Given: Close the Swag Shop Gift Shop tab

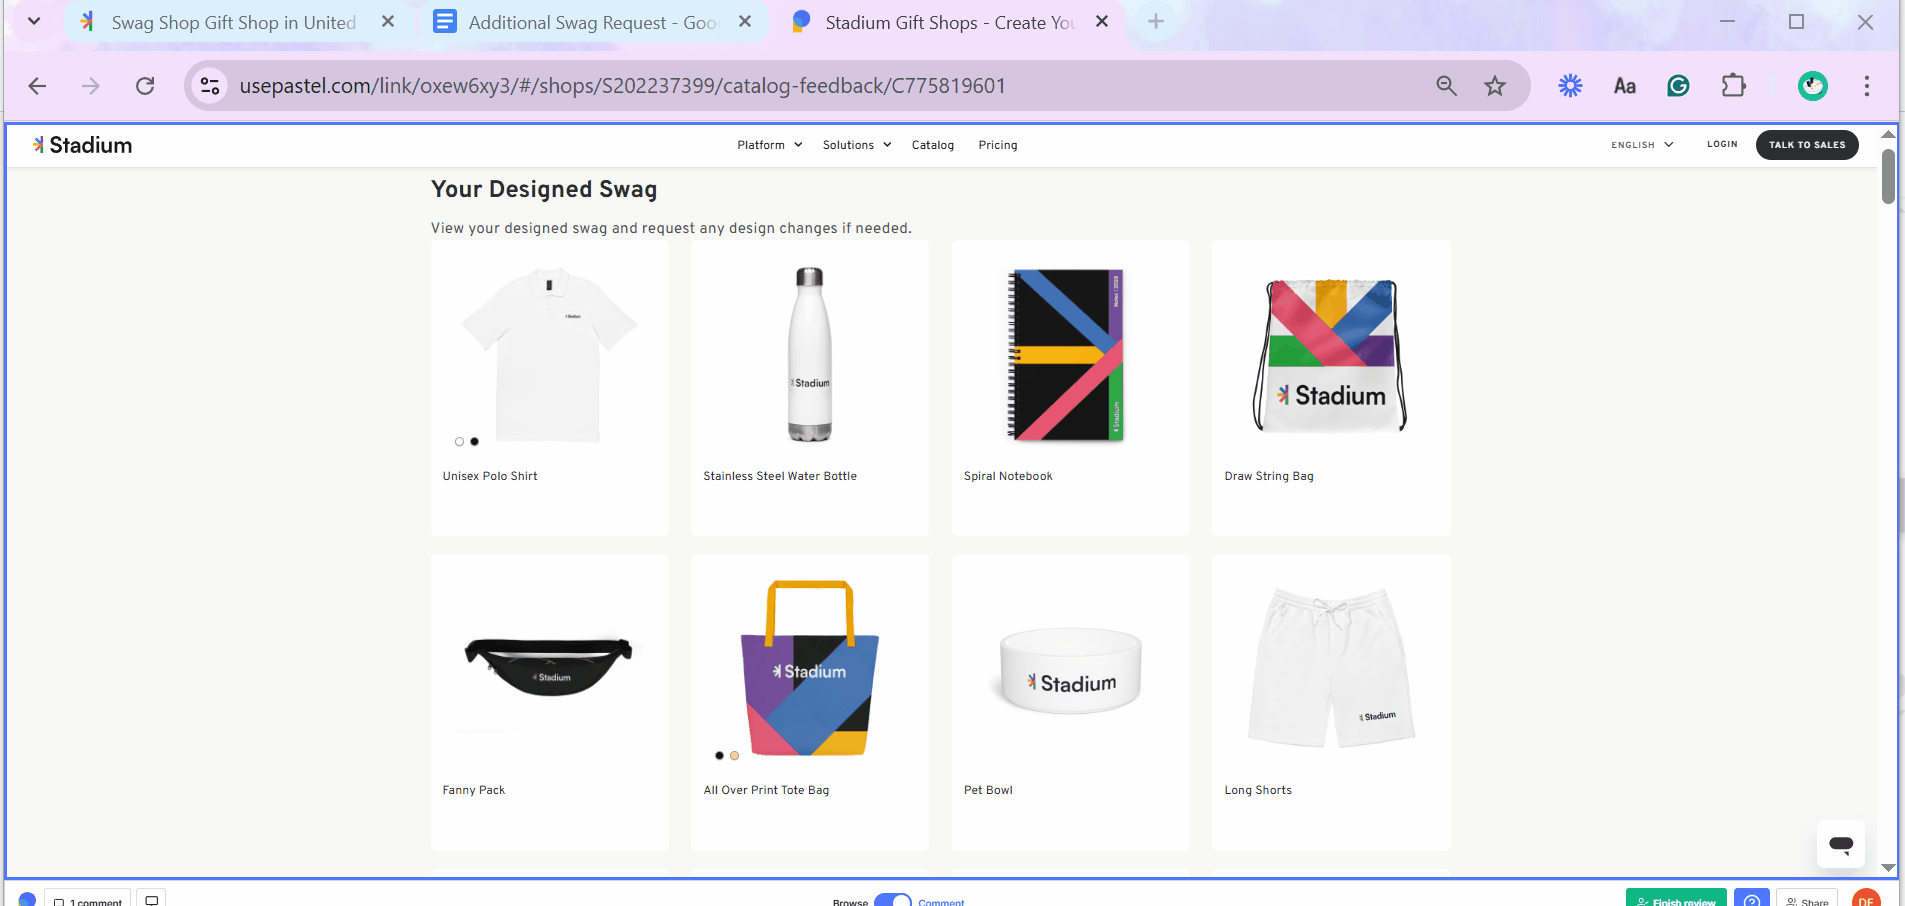Looking at the screenshot, I should (388, 22).
